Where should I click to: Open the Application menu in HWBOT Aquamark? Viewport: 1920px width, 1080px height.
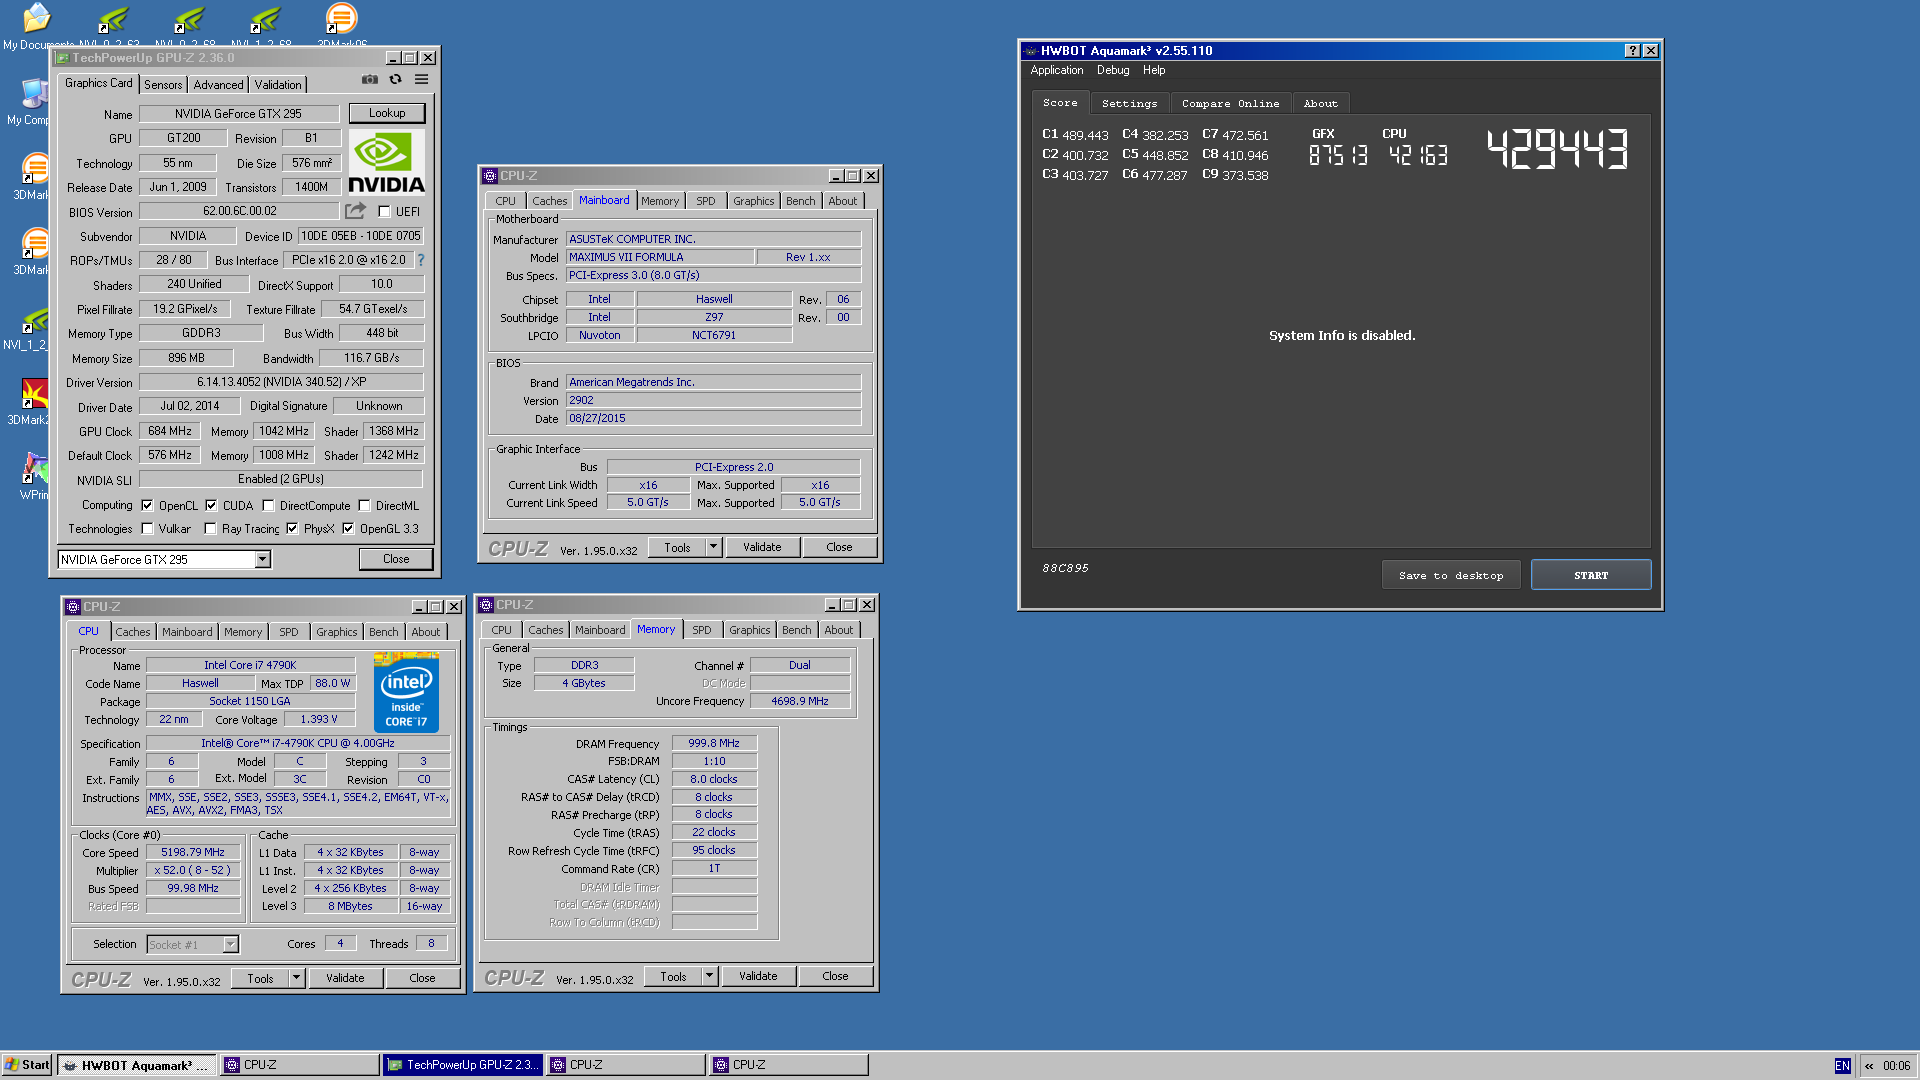(x=1057, y=70)
